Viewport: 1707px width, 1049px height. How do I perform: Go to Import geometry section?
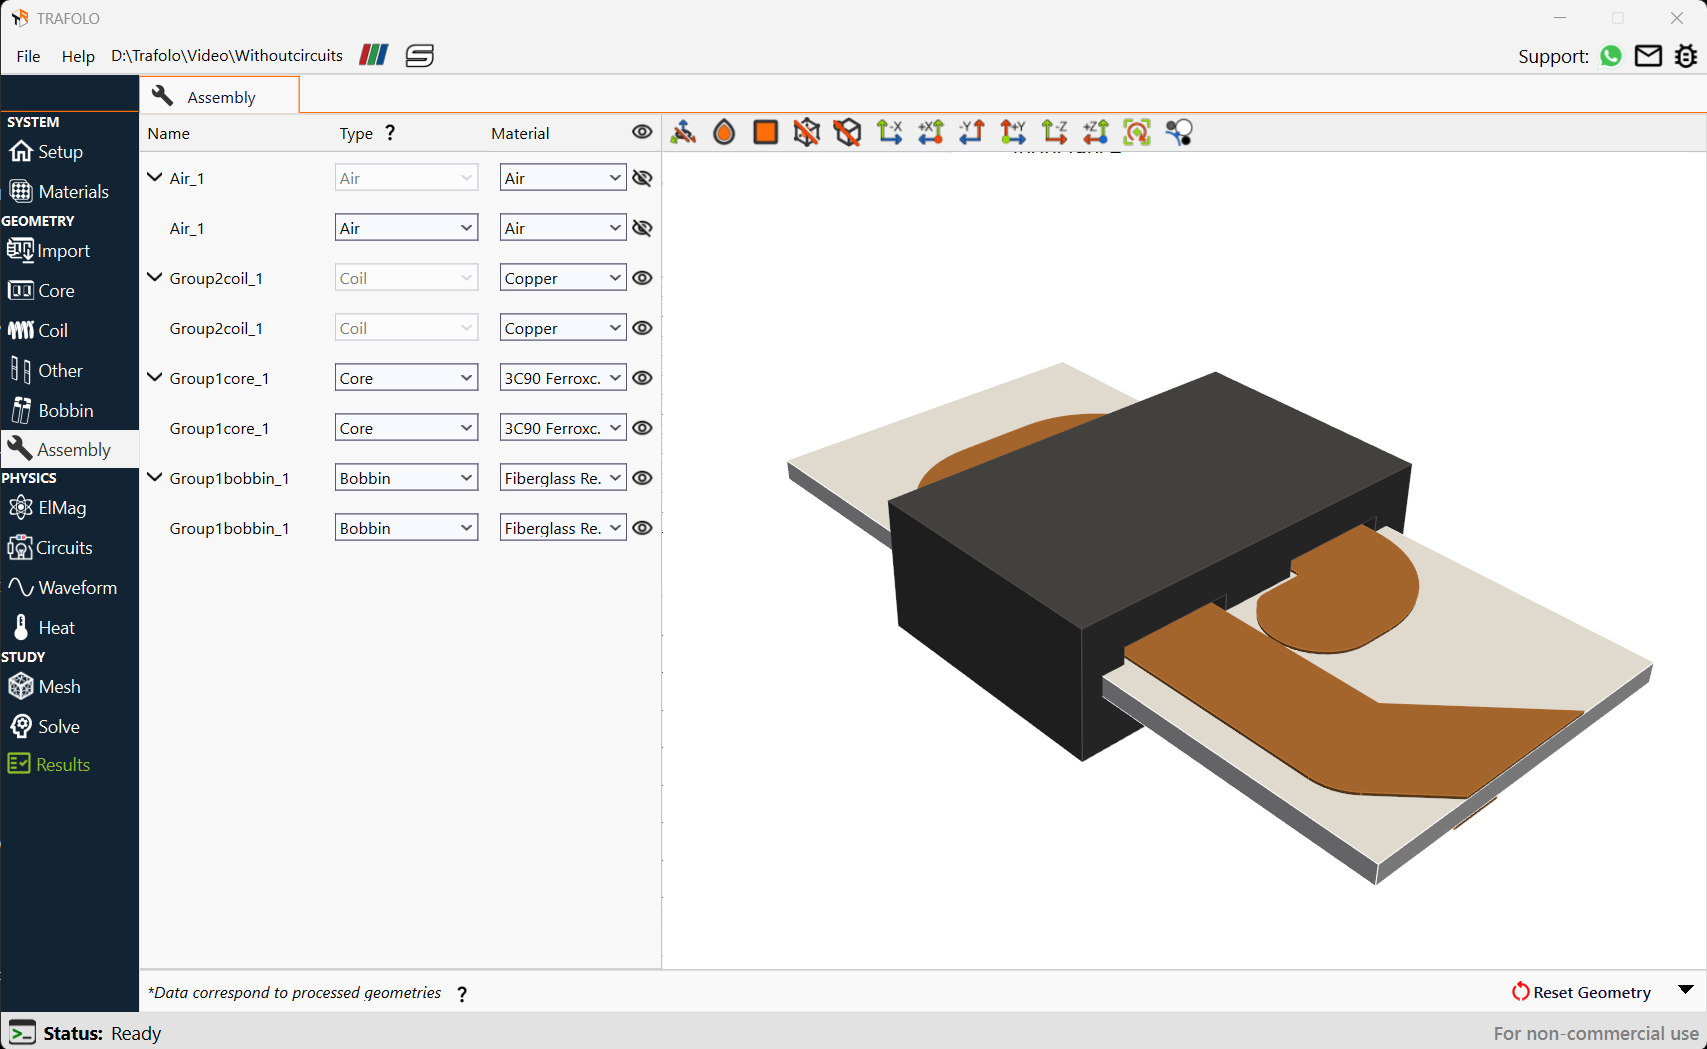69,250
